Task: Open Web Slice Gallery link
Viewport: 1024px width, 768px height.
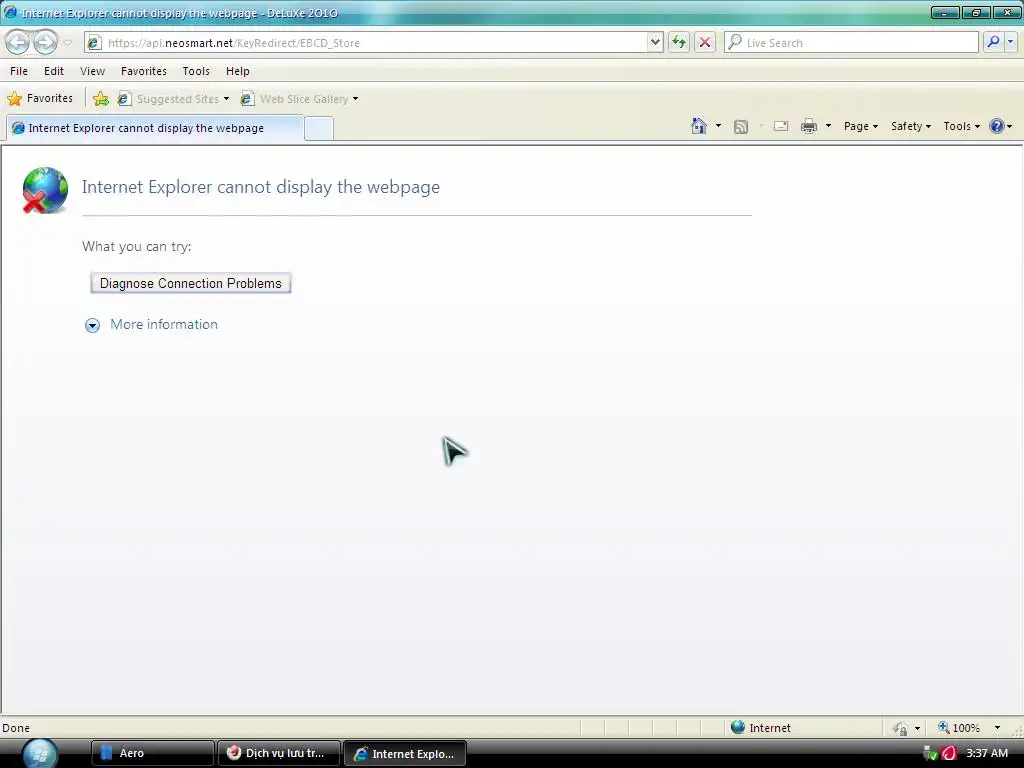Action: click(299, 99)
